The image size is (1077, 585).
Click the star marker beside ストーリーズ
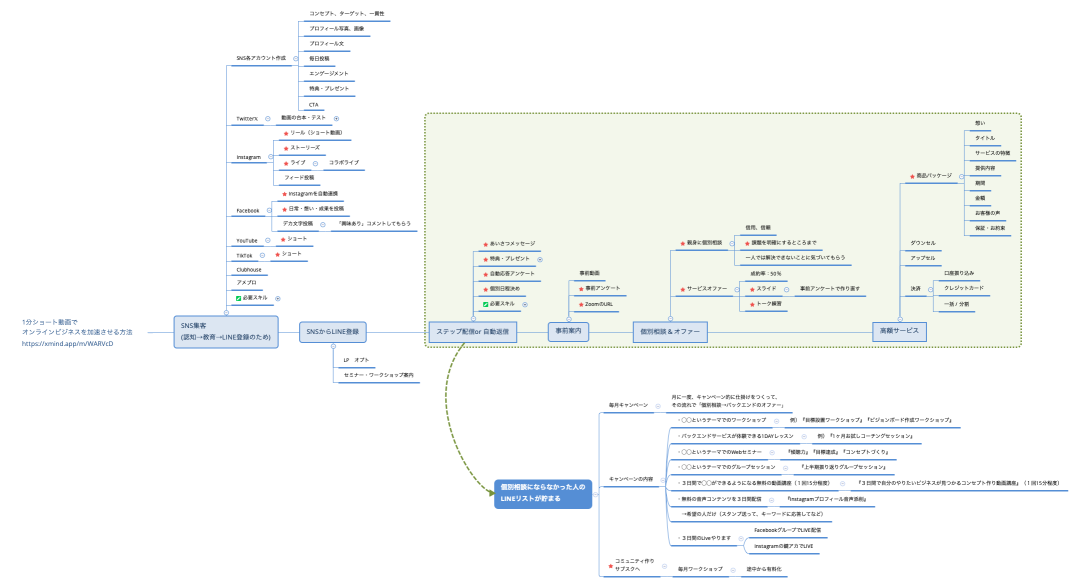(285, 148)
